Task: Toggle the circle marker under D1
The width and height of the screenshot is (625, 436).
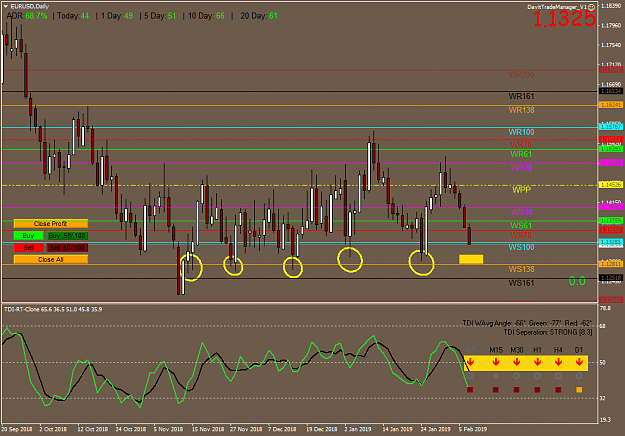Action: [579, 376]
